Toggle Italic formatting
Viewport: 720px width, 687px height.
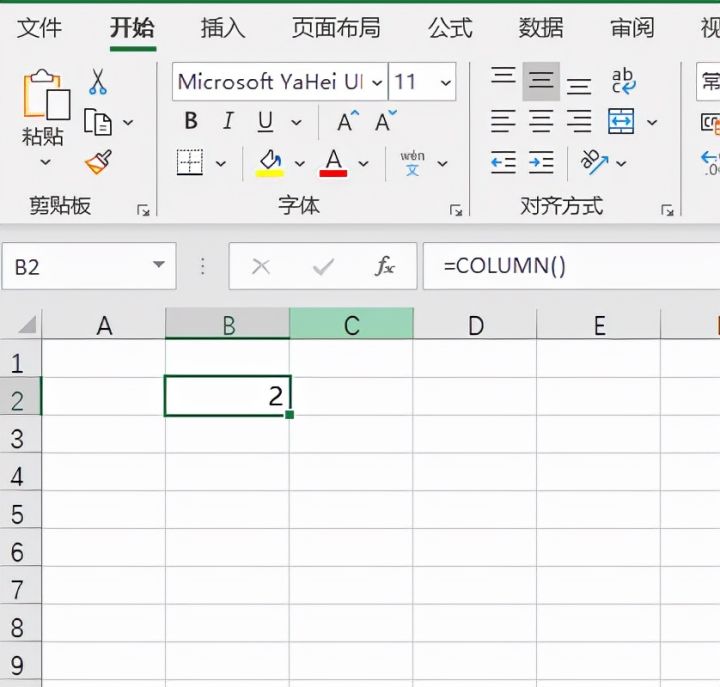228,121
